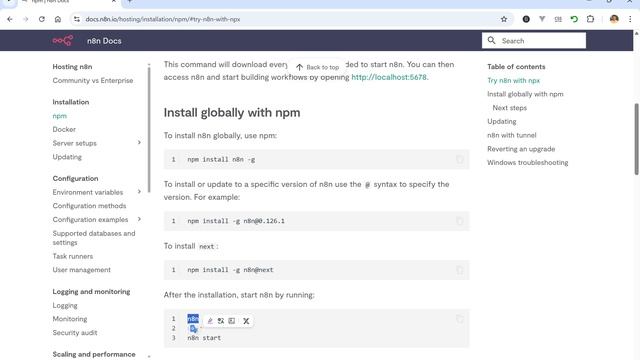
Task: Open the Security audit page
Action: 75,333
